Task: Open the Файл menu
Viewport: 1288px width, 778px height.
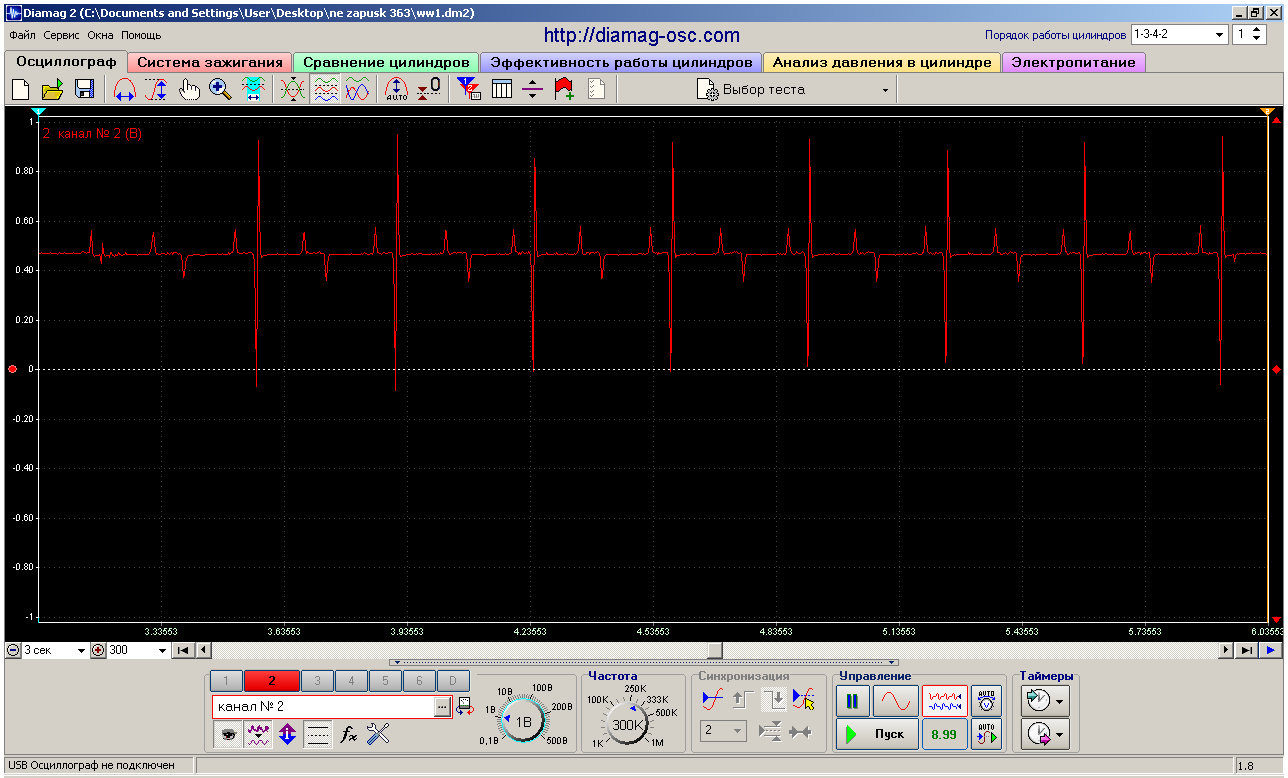Action: (x=22, y=35)
